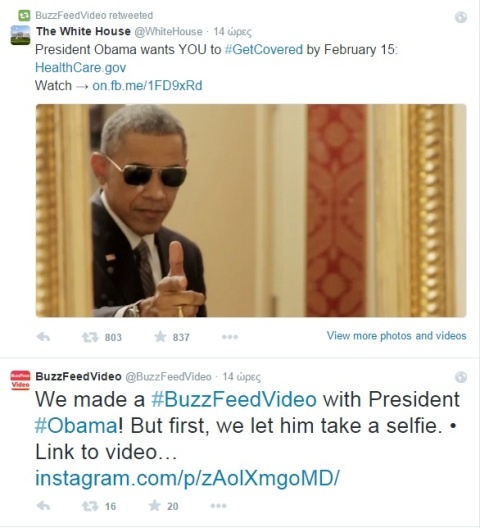Open more options on White House tweet
The width and height of the screenshot is (480, 528).
[230, 337]
